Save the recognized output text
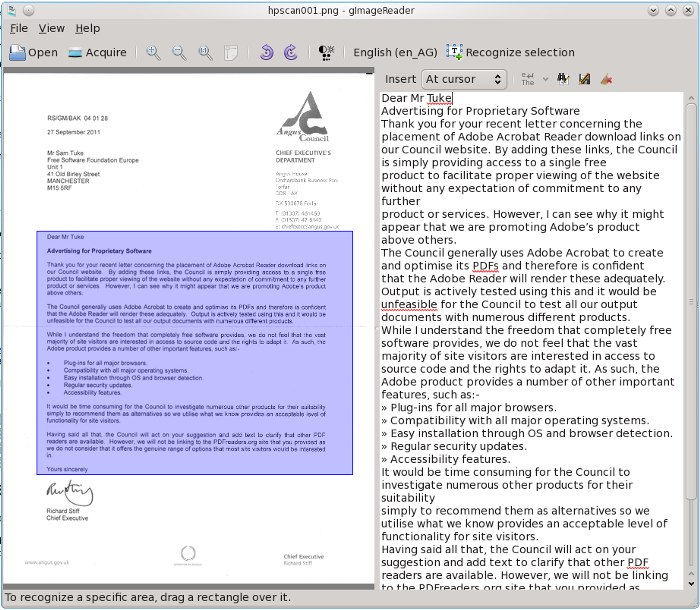This screenshot has height=610, width=700. (584, 79)
